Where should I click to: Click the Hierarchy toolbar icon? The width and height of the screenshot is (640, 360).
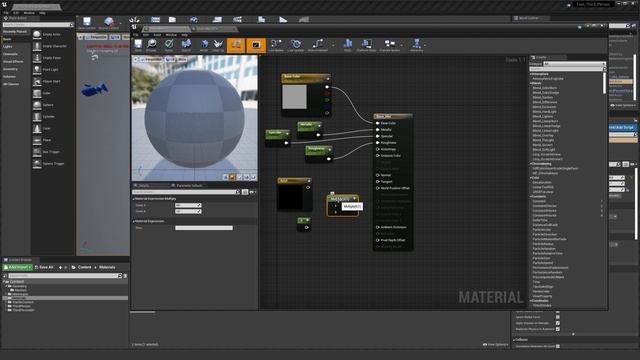[x=416, y=45]
